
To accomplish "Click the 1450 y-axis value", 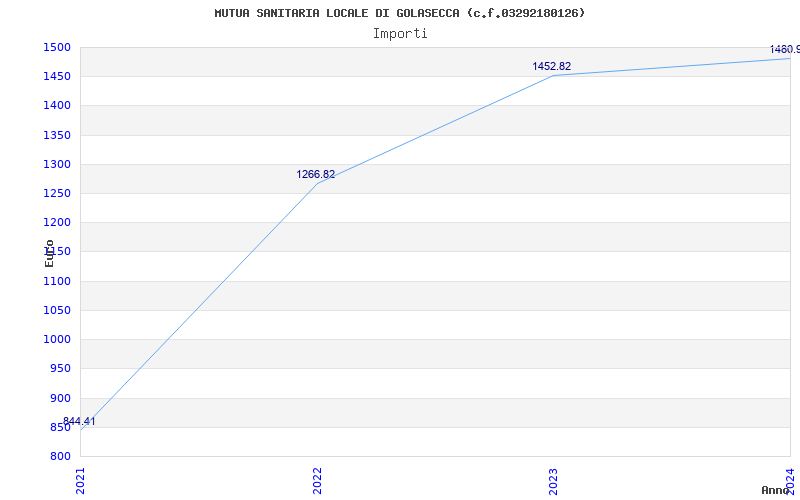I will coord(57,77).
